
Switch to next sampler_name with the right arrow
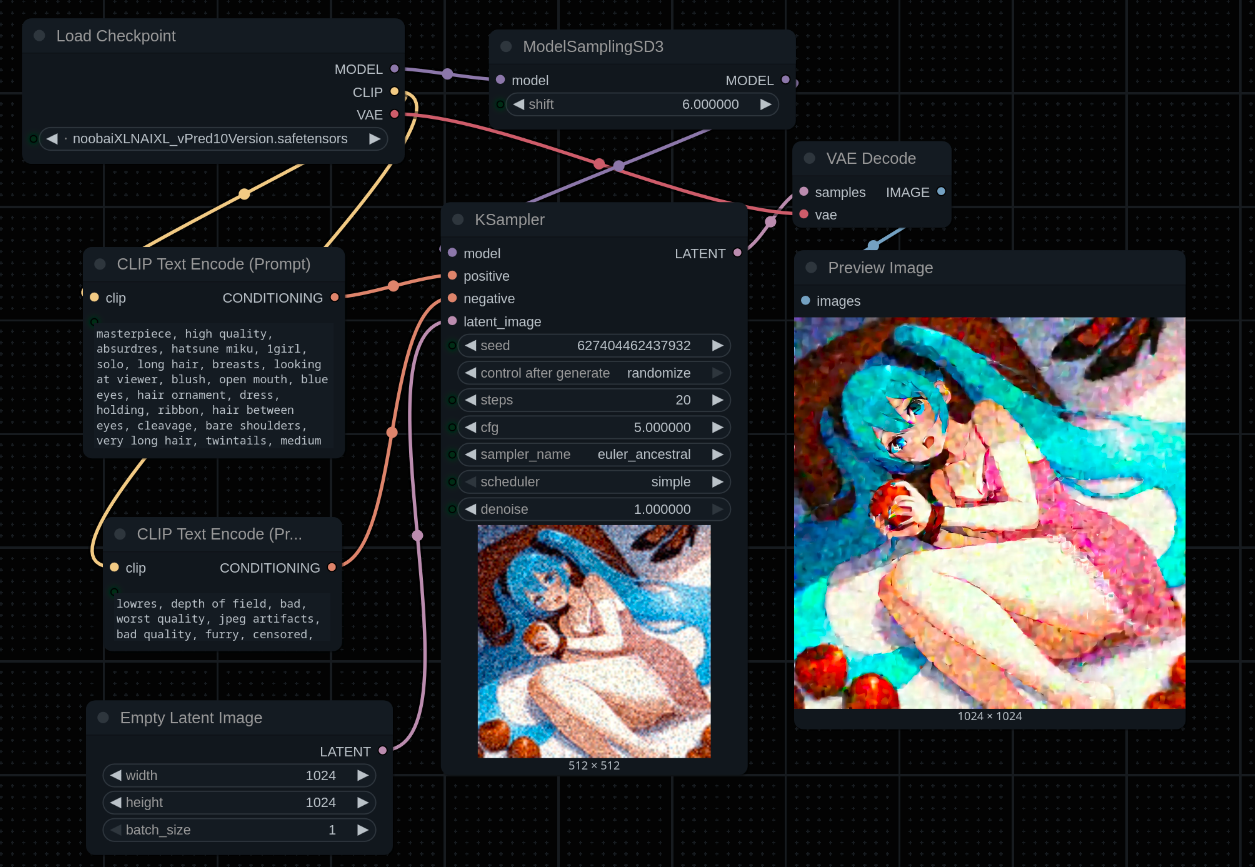717,454
